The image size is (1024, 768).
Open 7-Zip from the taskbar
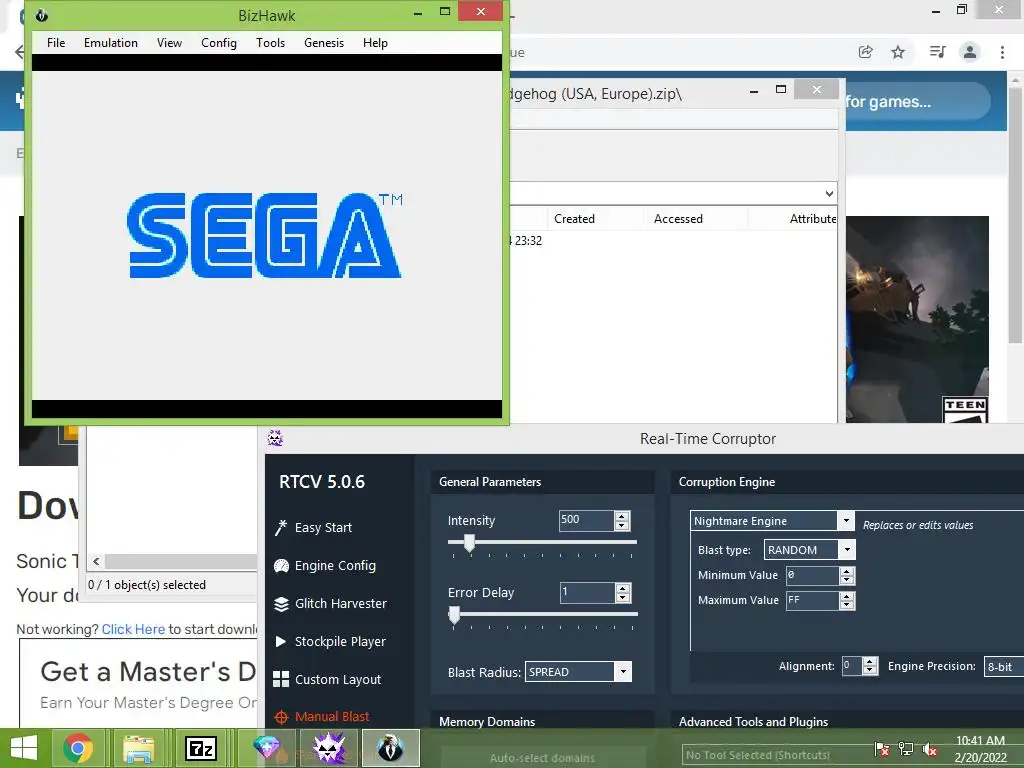click(x=200, y=748)
